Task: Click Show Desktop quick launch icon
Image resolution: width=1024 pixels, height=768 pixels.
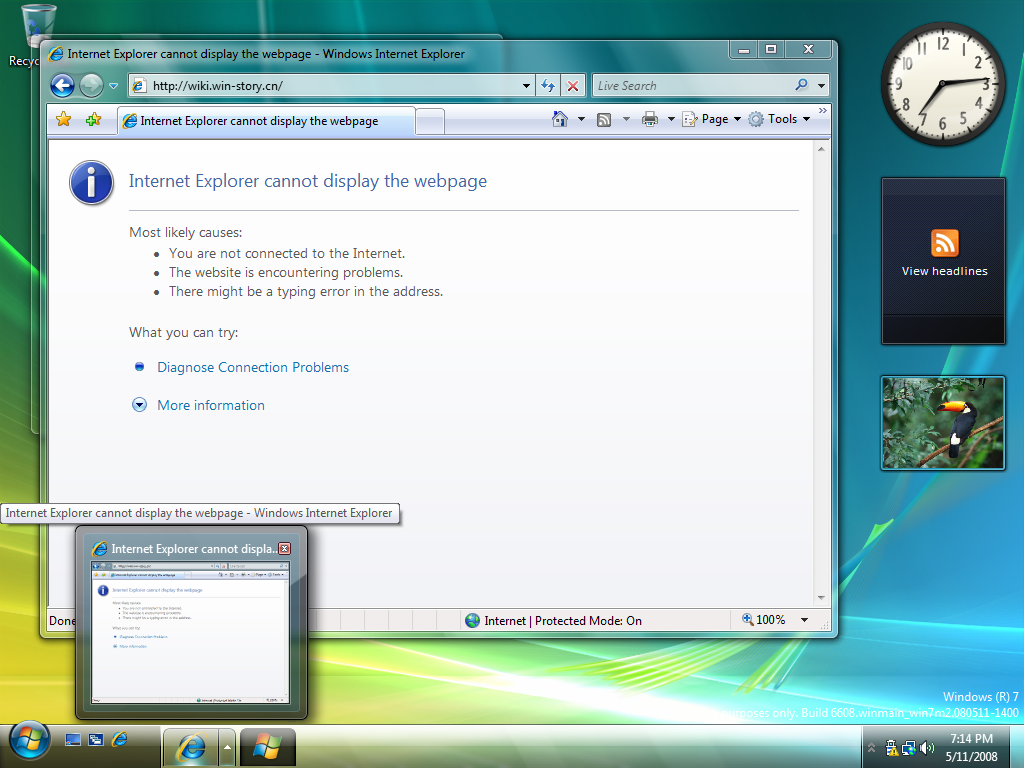Action: (72, 740)
